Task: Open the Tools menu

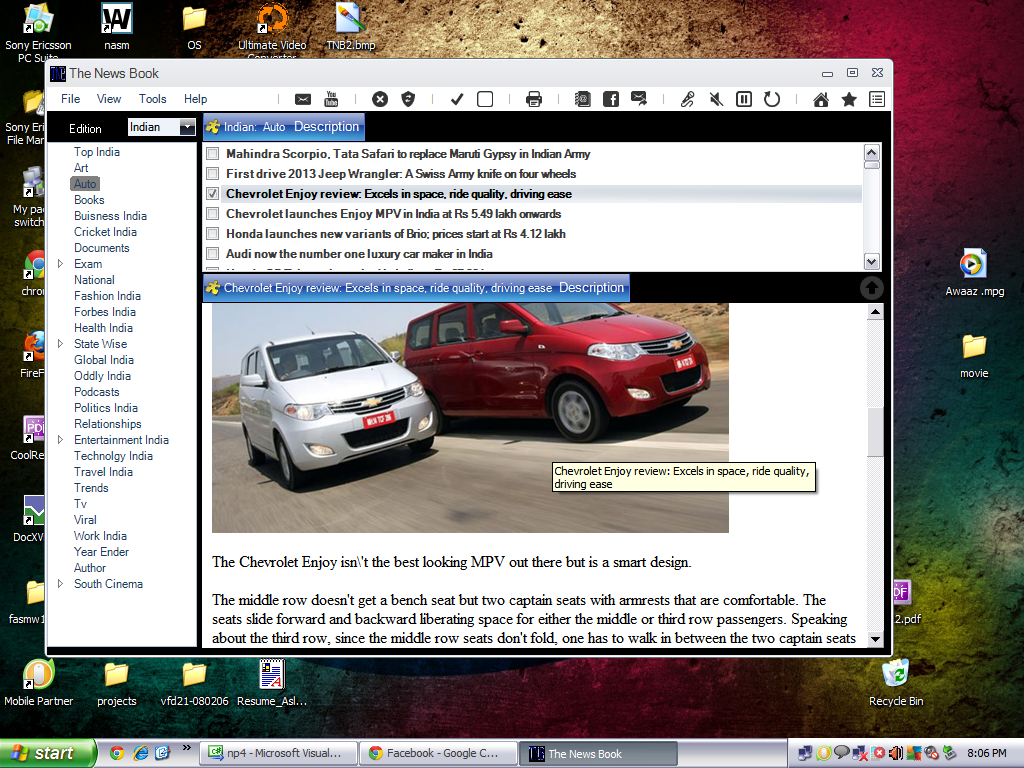Action: coord(152,99)
